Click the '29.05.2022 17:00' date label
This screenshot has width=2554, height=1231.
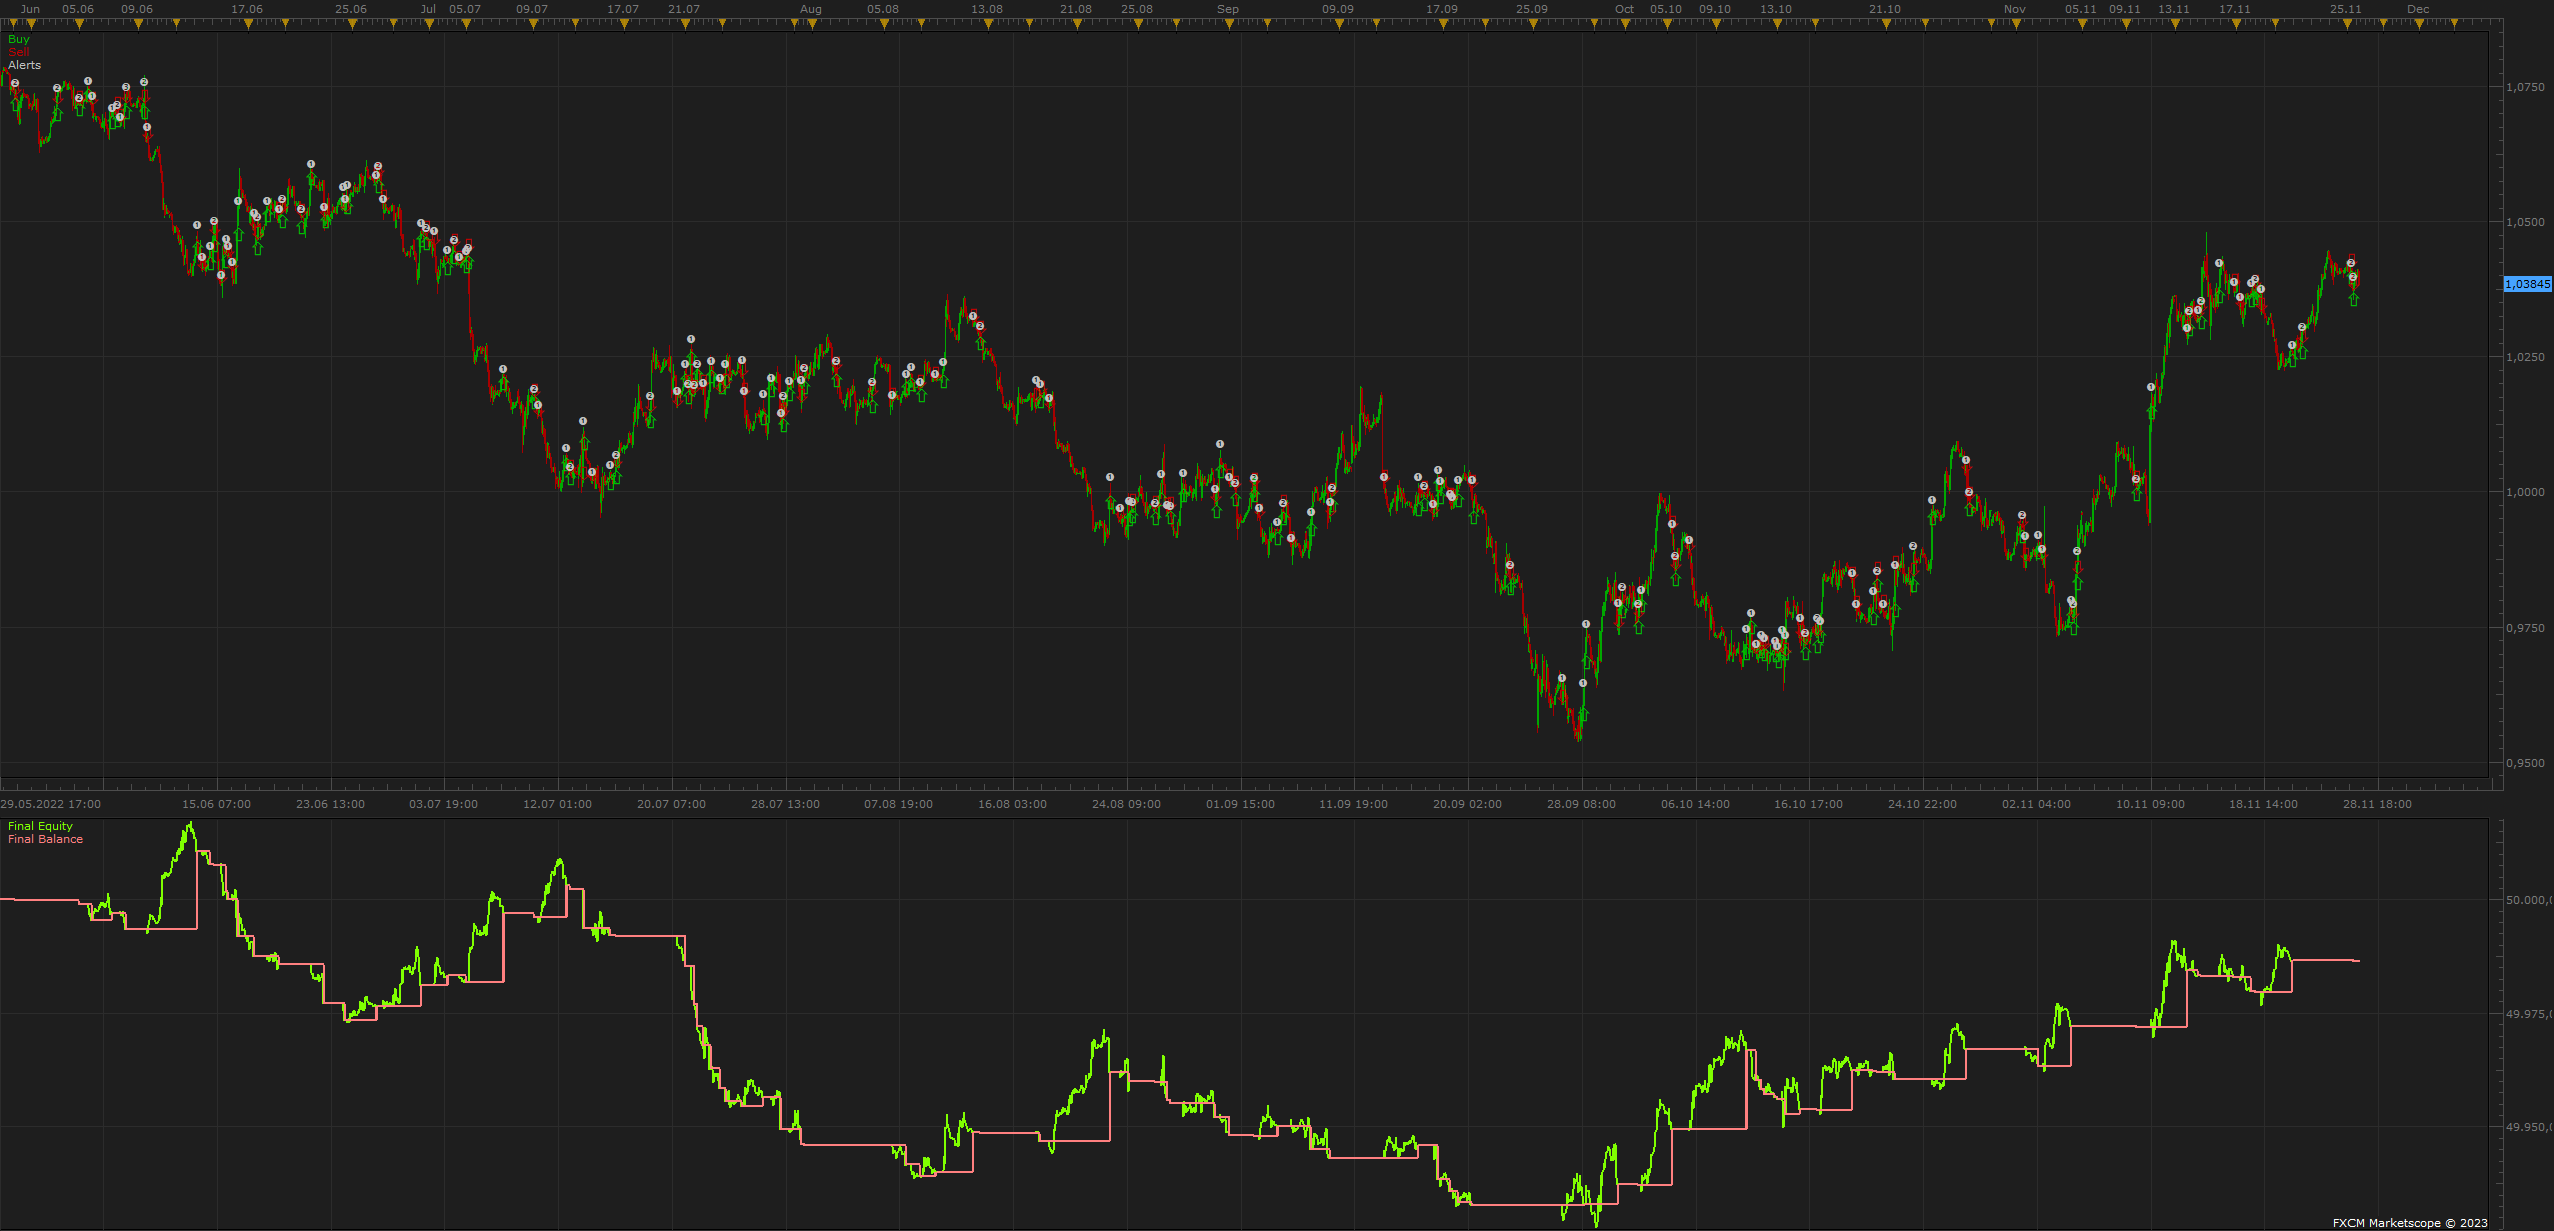pyautogui.click(x=50, y=804)
